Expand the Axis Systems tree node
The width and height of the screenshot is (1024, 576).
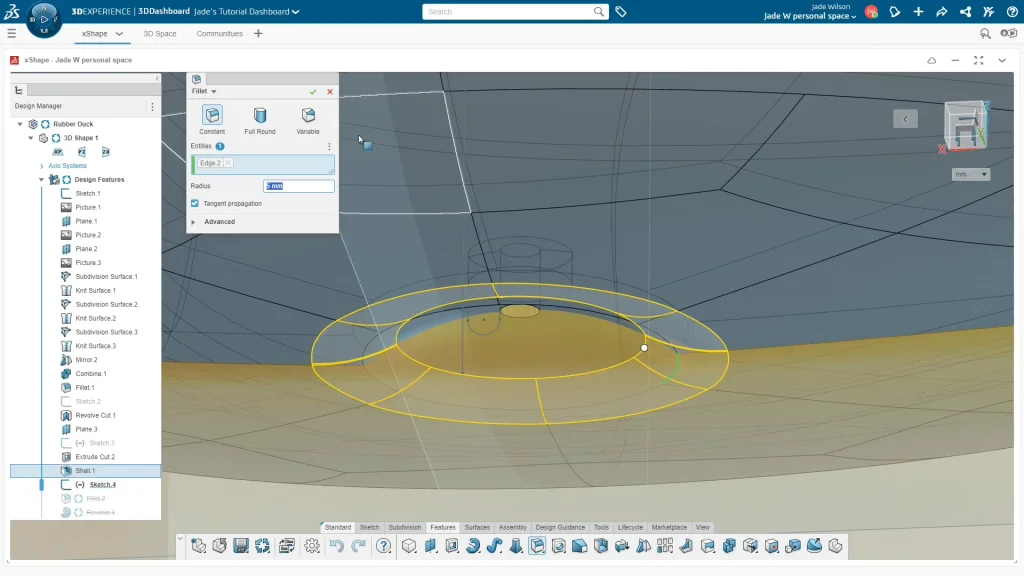[x=42, y=166]
